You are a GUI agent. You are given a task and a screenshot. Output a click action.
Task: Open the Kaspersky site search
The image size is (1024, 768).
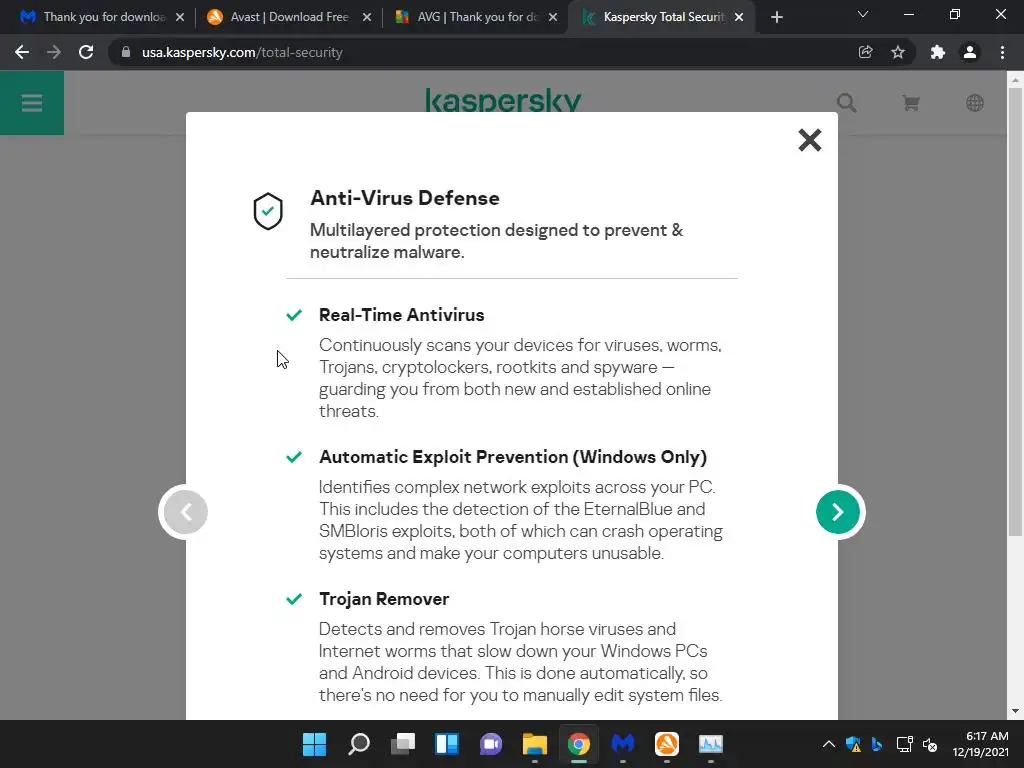pyautogui.click(x=846, y=103)
